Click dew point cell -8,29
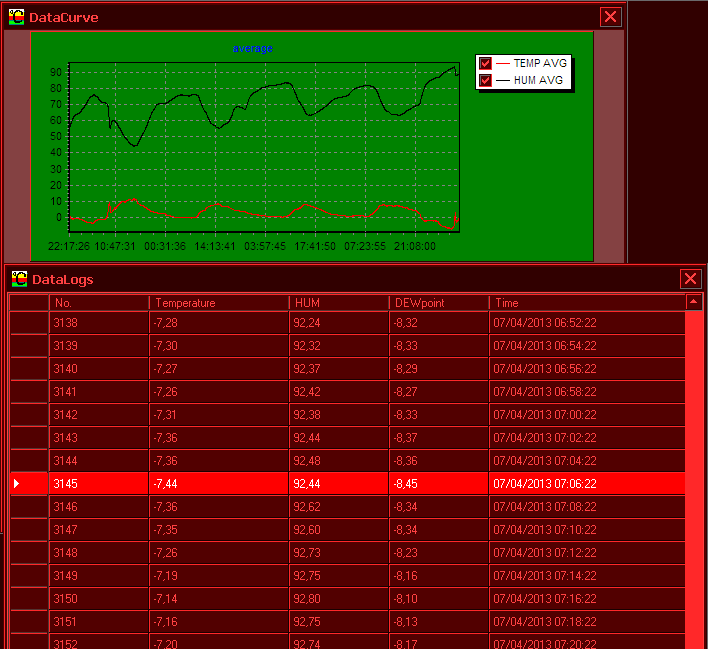The height and width of the screenshot is (649, 708). tap(439, 369)
